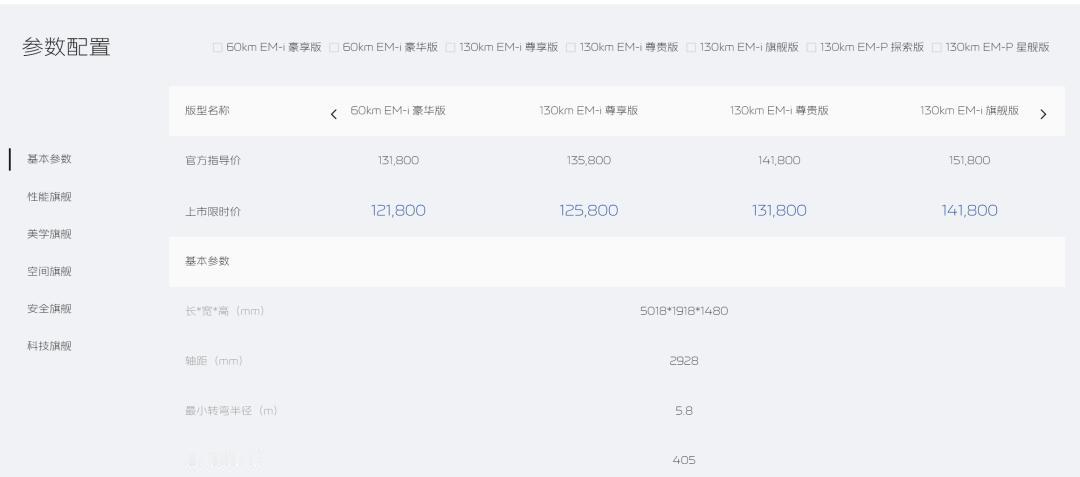Open the 科技旗舰 section

point(49,346)
